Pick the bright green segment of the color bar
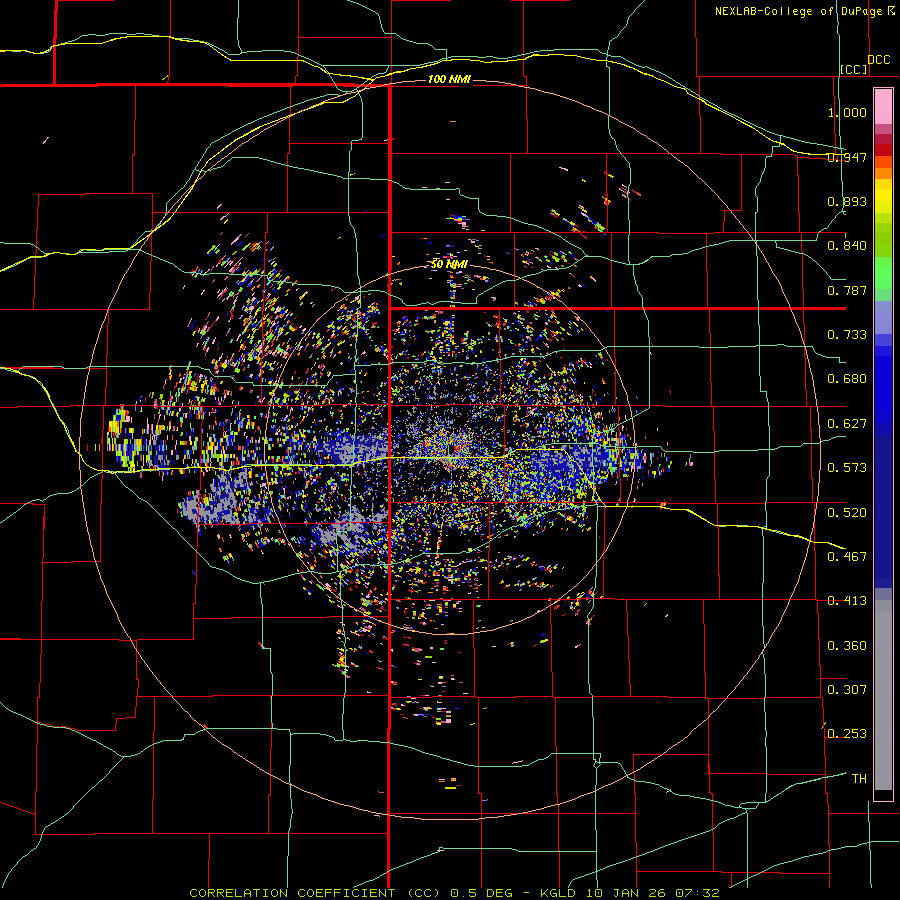Viewport: 900px width, 900px height. coord(883,273)
